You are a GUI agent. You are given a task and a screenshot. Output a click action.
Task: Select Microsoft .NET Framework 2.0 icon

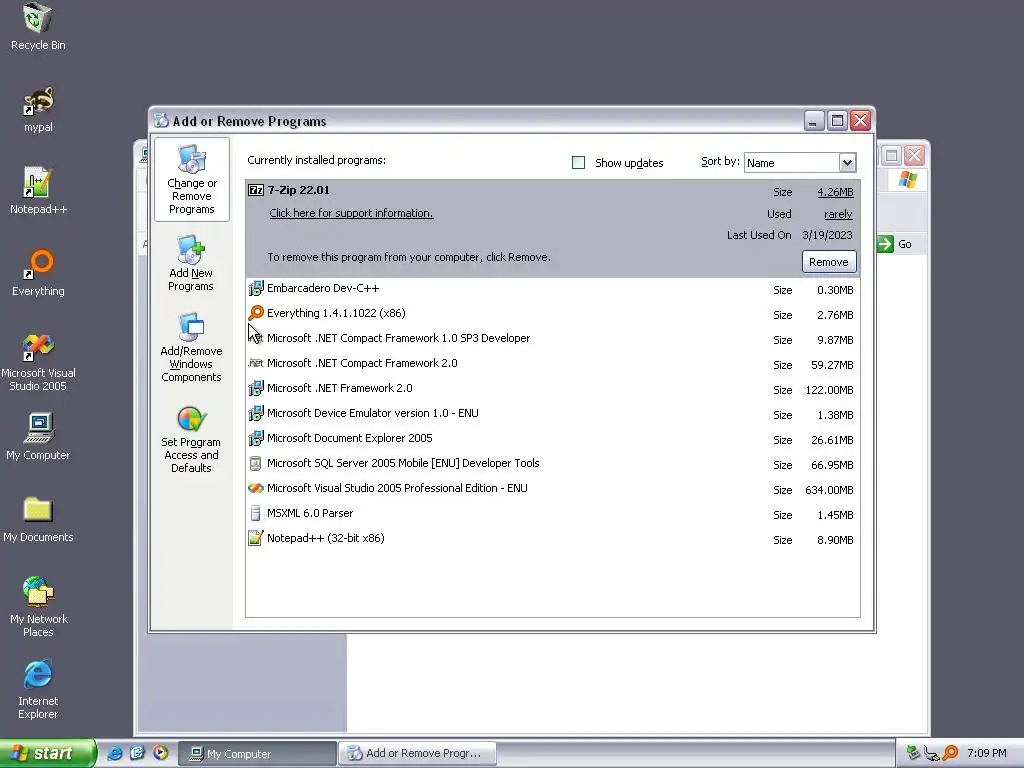pyautogui.click(x=255, y=388)
